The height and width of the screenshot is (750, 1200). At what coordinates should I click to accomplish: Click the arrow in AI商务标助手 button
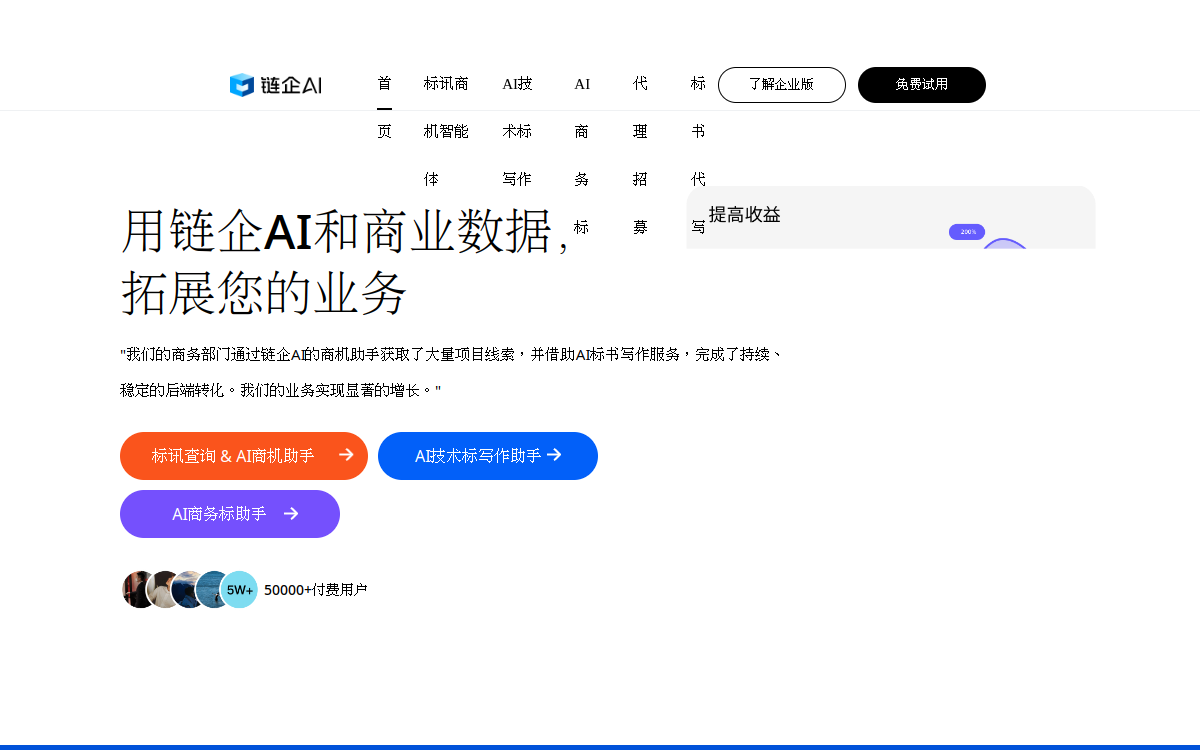[x=291, y=513]
